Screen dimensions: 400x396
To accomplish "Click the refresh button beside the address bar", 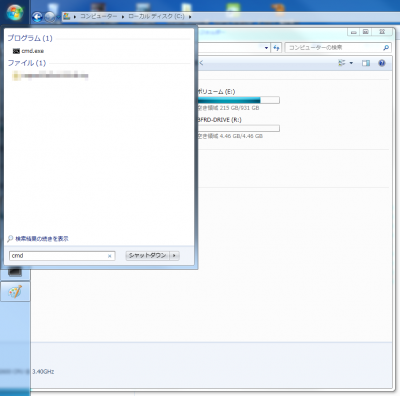I will pos(276,48).
